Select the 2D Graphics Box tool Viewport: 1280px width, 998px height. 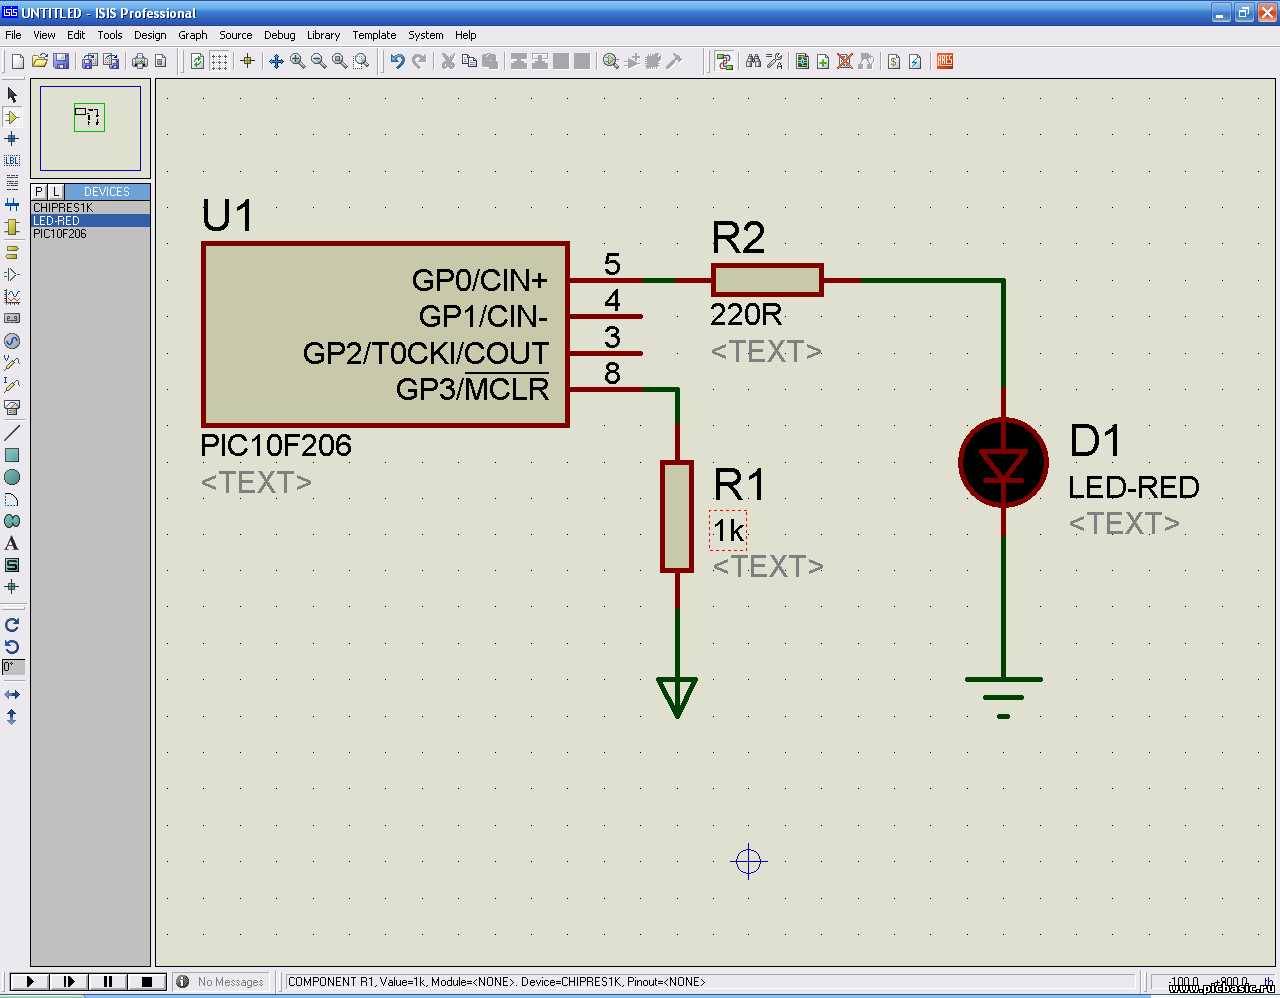tap(12, 455)
